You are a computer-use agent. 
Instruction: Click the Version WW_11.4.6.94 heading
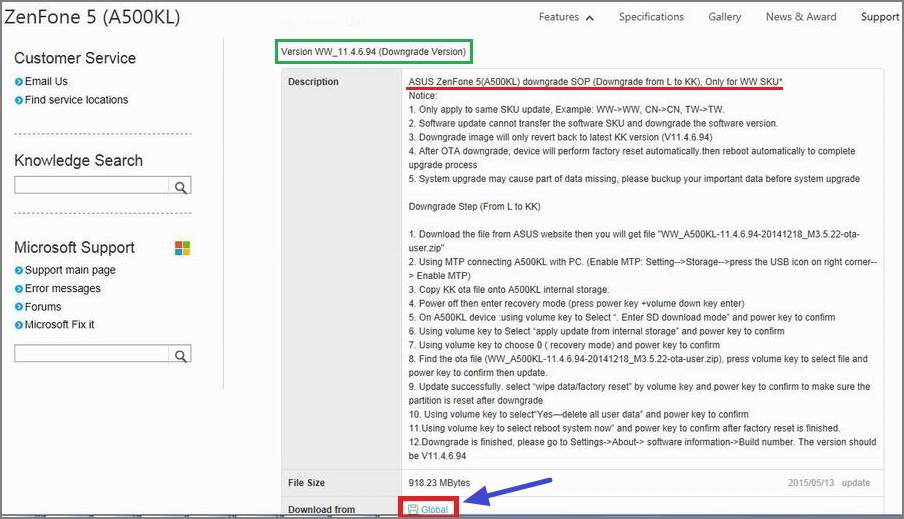373,50
